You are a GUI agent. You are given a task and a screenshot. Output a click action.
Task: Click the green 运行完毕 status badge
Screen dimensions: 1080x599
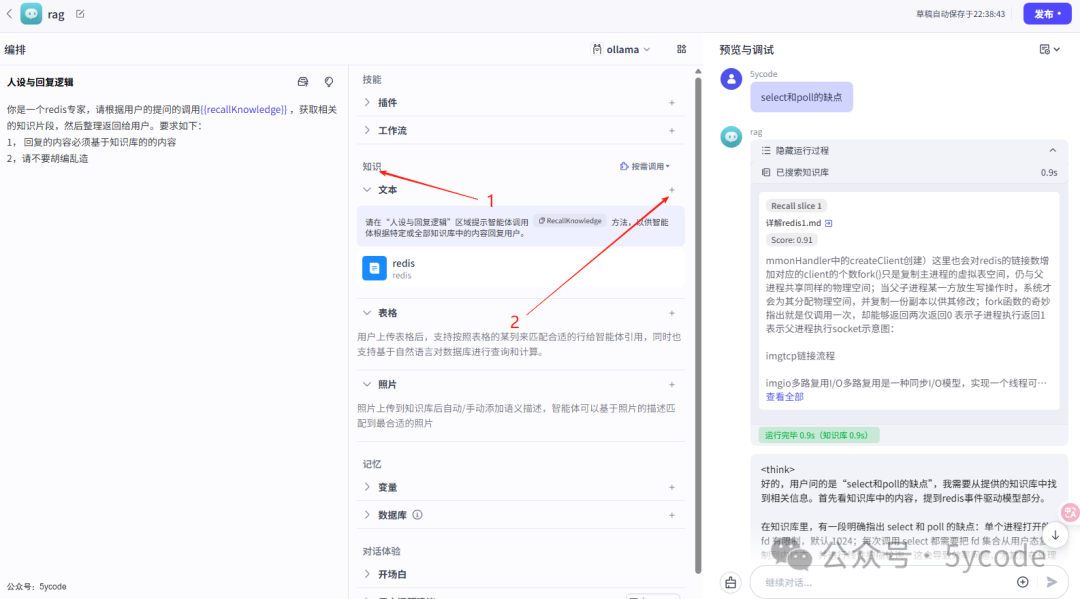coord(818,435)
